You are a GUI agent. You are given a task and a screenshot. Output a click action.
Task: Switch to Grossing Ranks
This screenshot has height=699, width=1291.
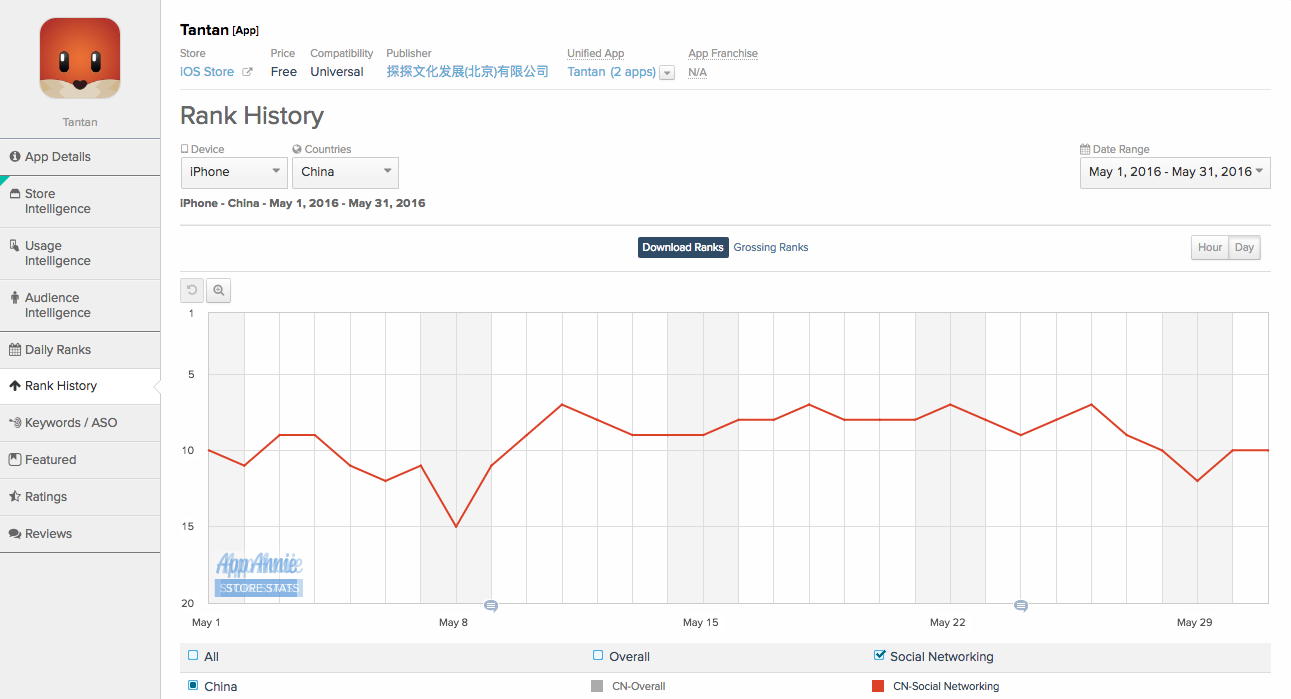[771, 247]
